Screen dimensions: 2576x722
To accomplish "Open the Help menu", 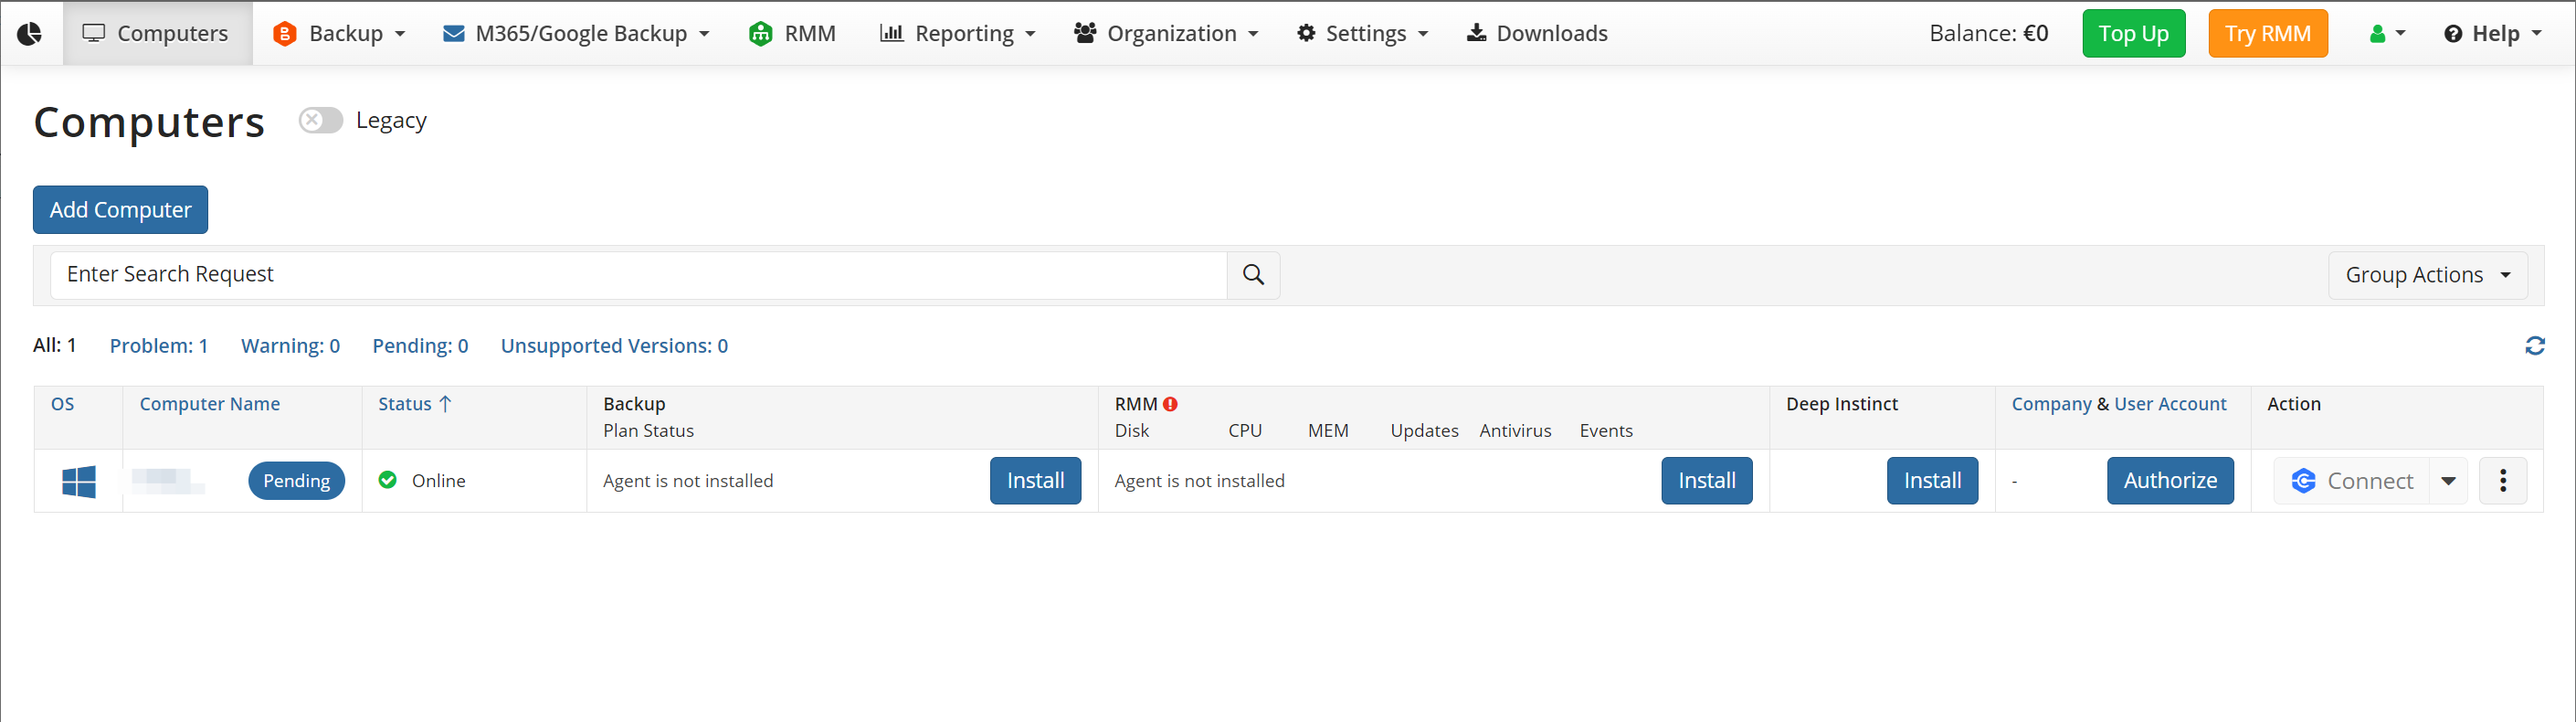I will (2492, 34).
